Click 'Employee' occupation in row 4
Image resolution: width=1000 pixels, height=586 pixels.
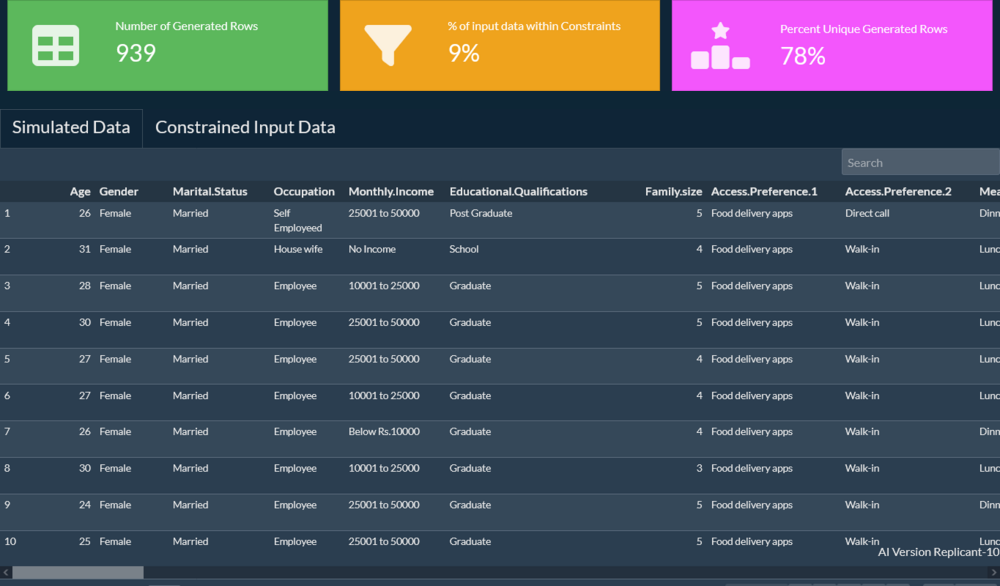pos(295,323)
